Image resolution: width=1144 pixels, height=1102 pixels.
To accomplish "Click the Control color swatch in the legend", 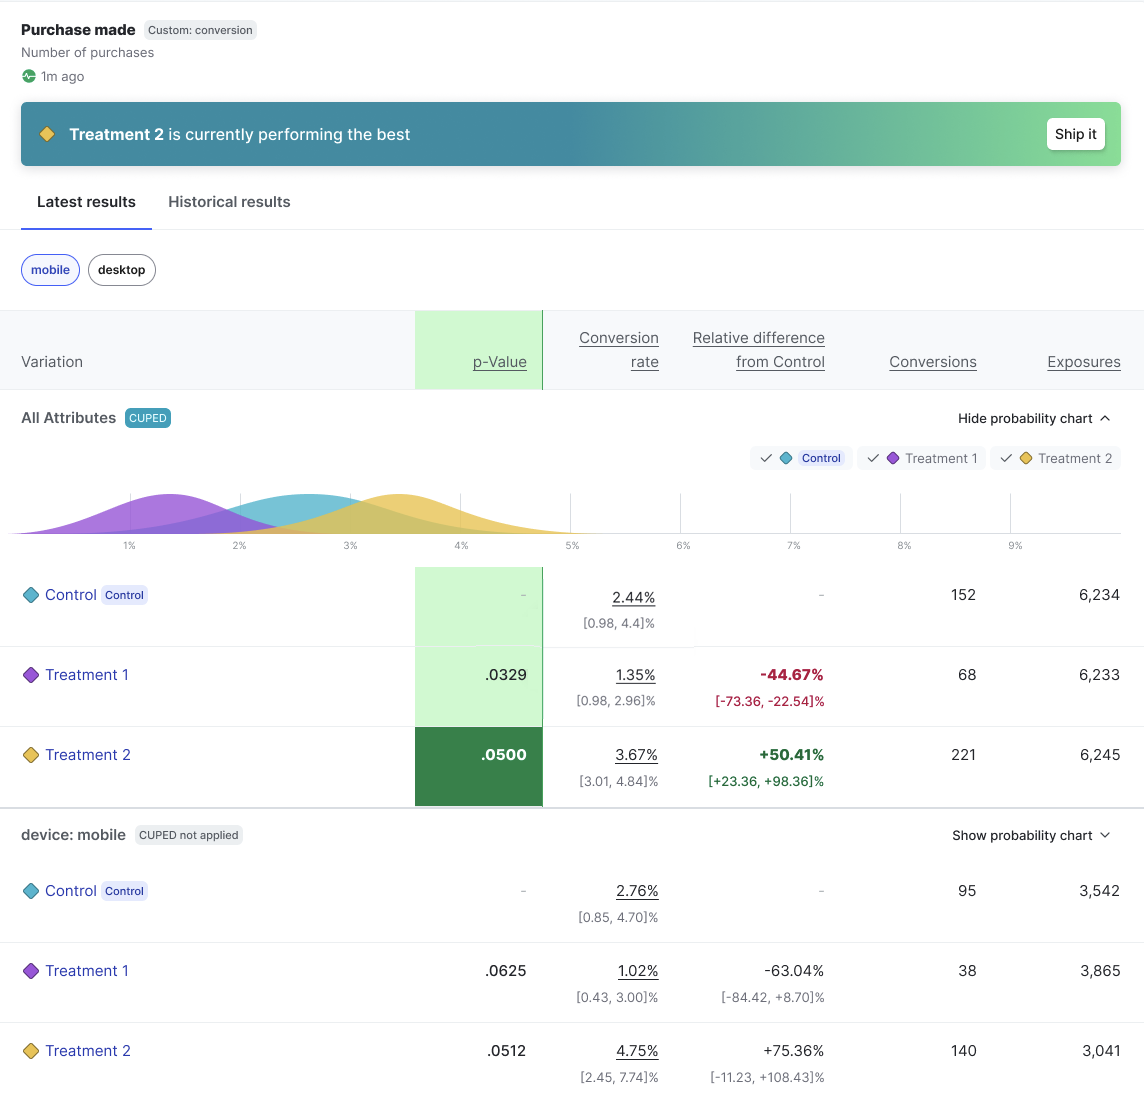I will click(786, 457).
